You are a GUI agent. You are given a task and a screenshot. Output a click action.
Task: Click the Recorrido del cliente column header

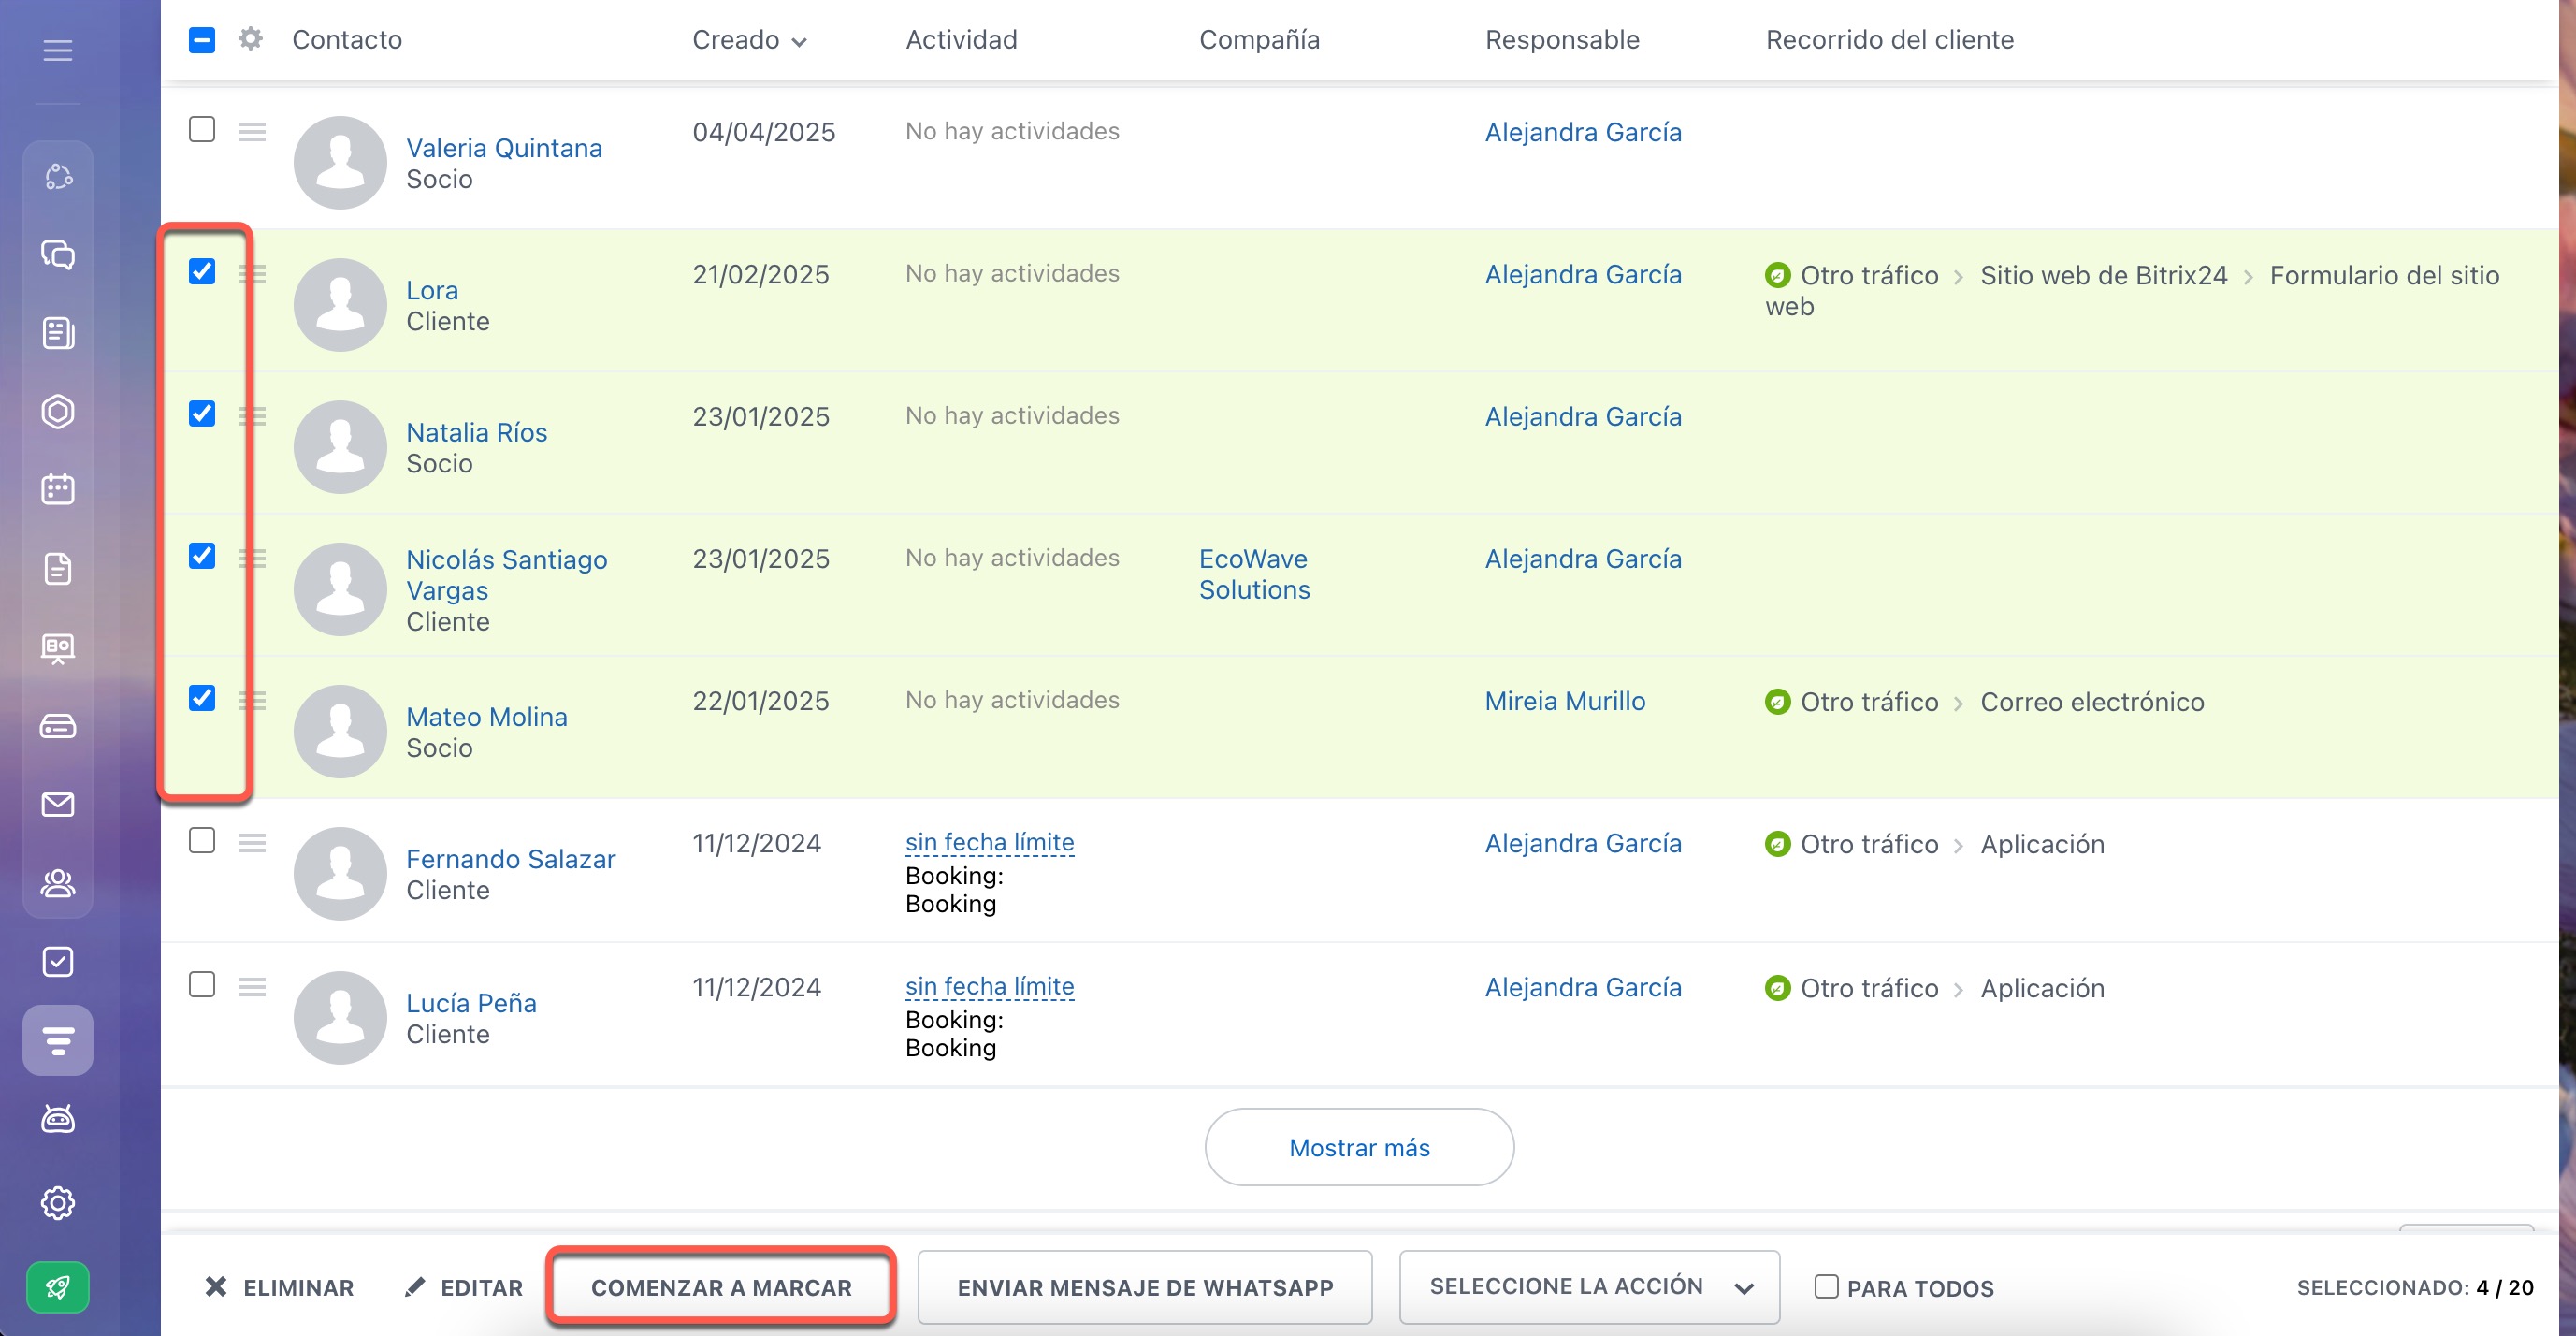tap(1889, 40)
